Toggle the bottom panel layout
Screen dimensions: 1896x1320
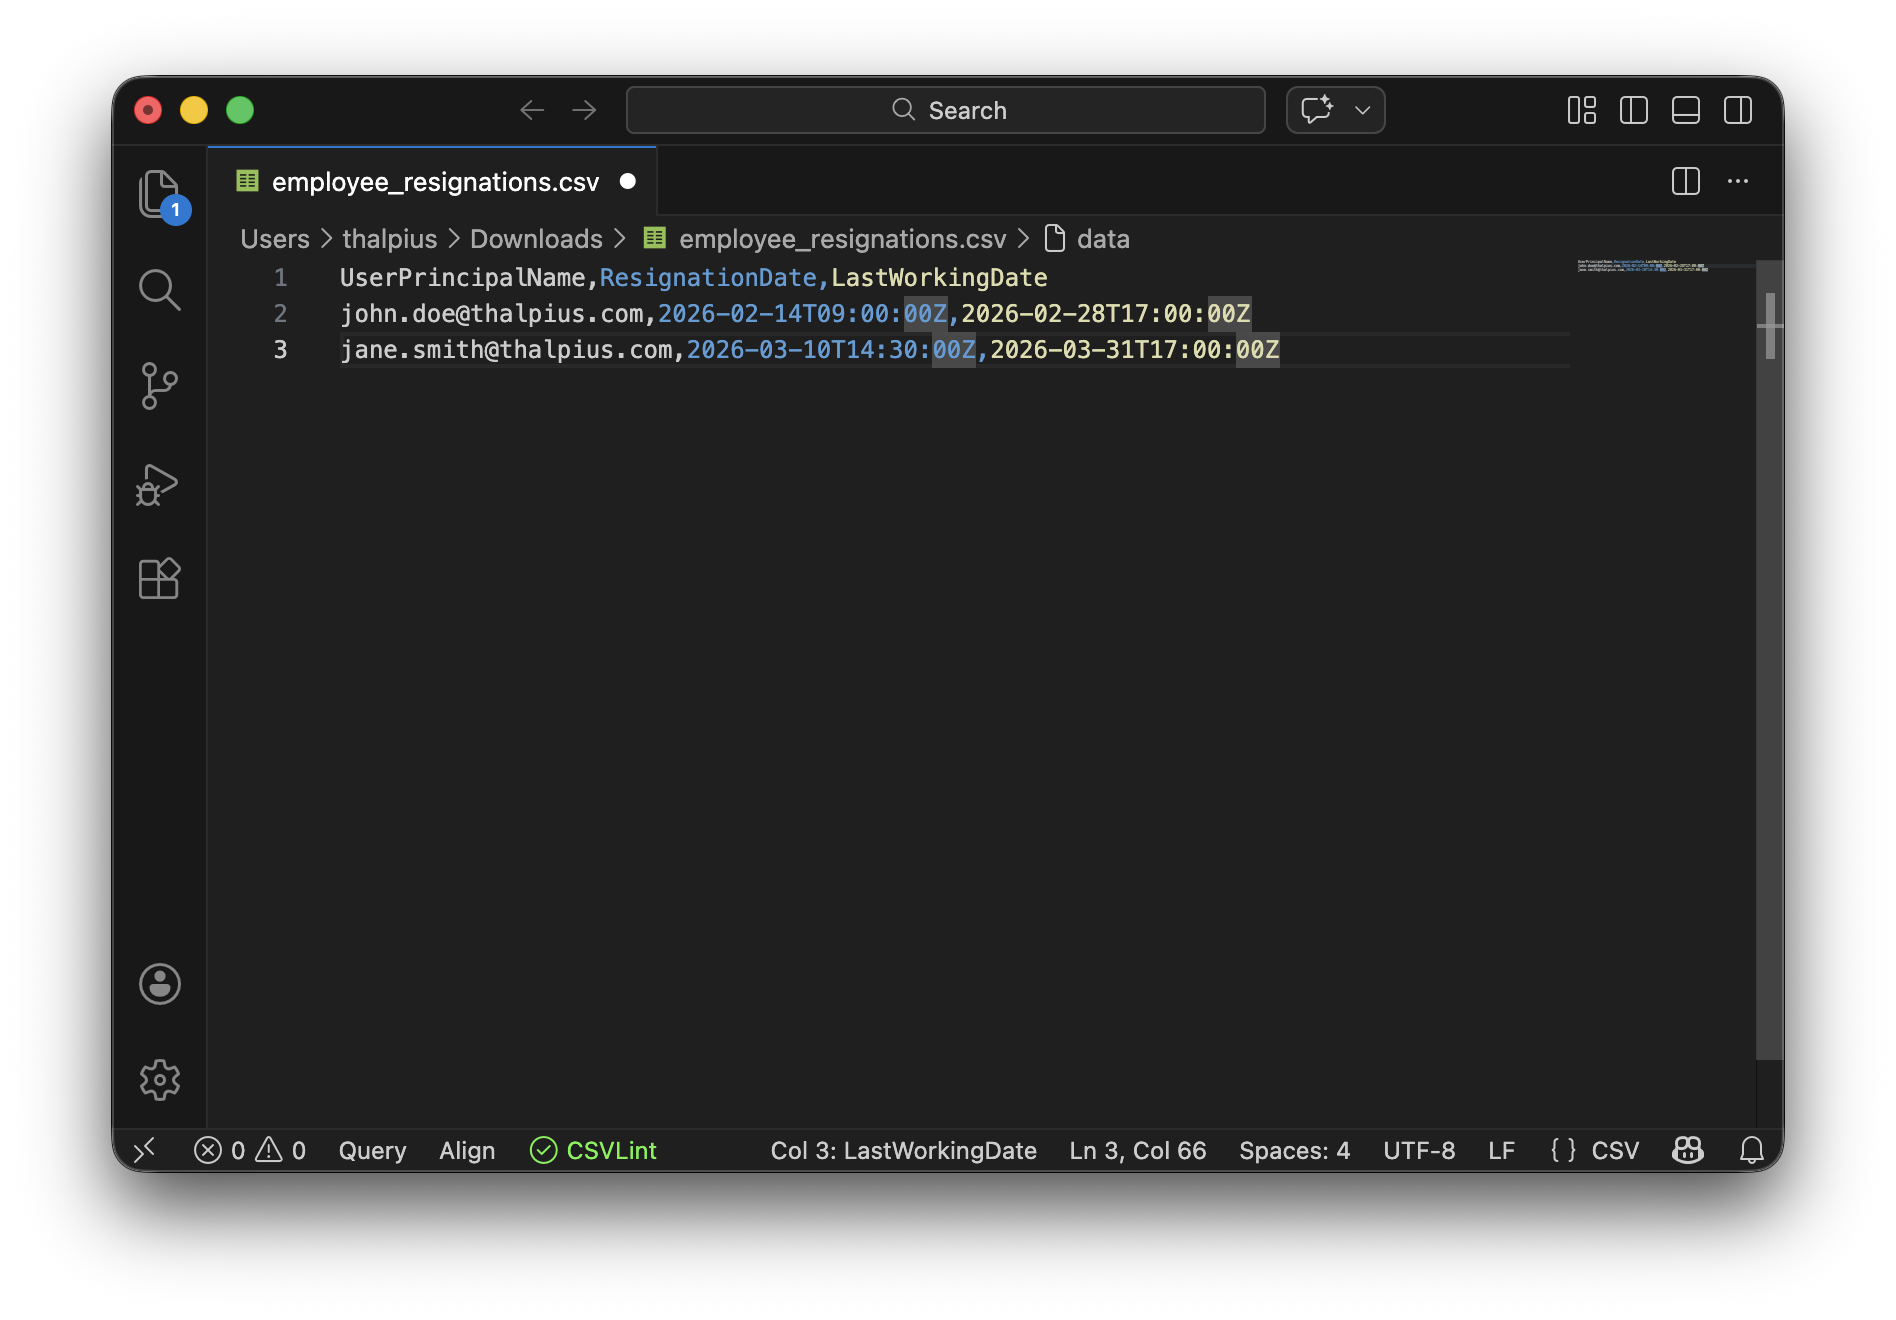pyautogui.click(x=1685, y=110)
